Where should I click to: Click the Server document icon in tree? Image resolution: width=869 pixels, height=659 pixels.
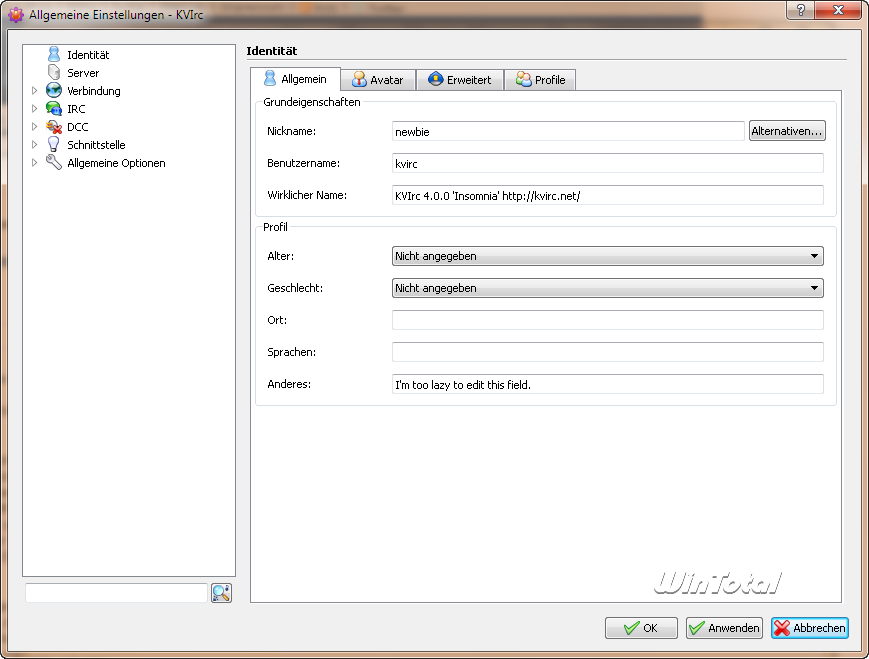point(54,73)
